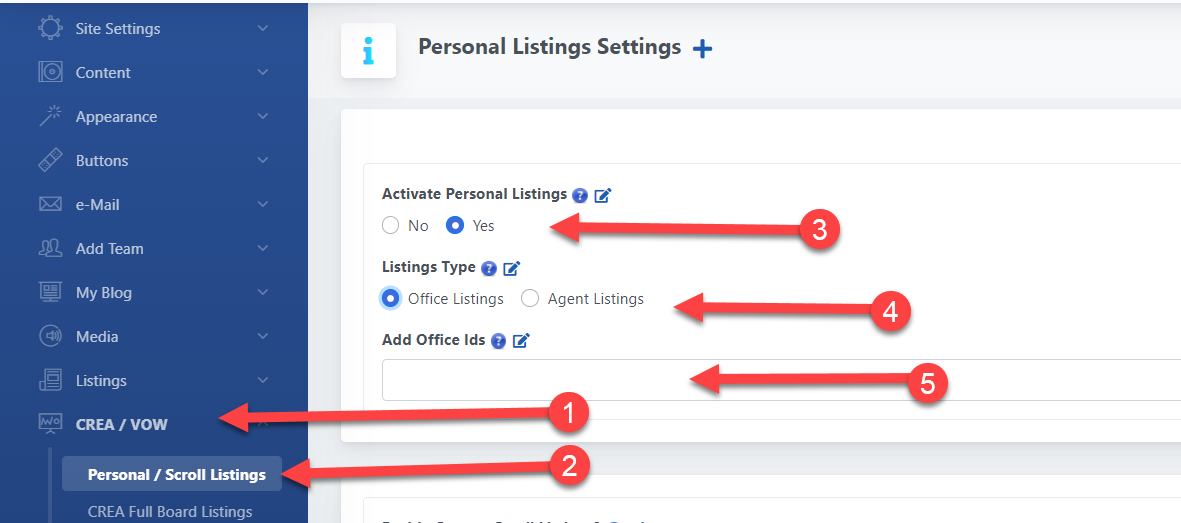Open CREA Full Board Listings page
Screen dimensions: 1181x523
pos(170,512)
